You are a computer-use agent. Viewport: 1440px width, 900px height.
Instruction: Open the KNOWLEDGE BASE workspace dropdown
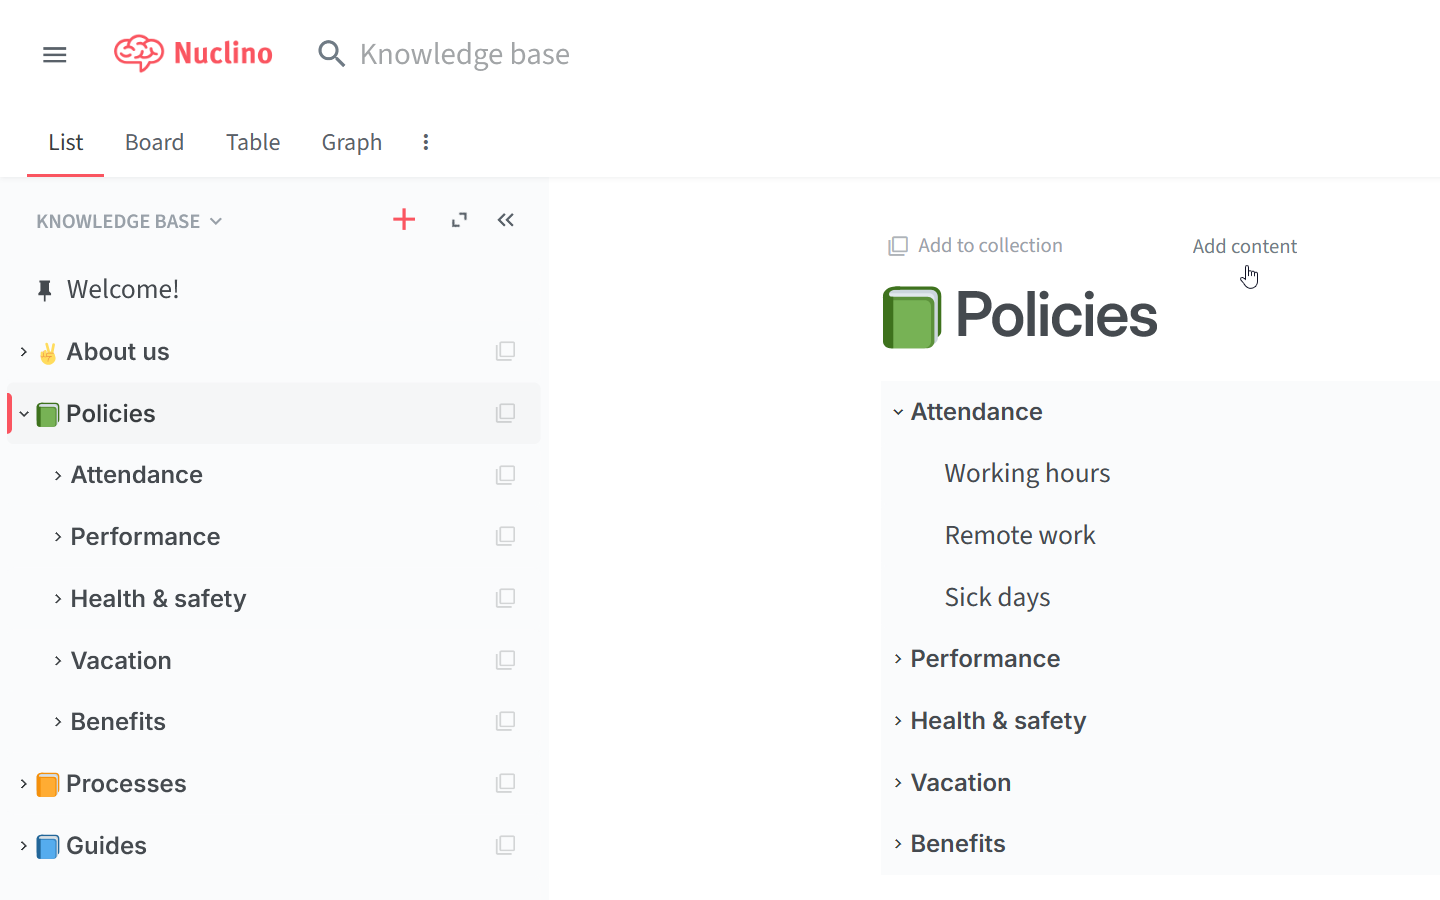[129, 221]
